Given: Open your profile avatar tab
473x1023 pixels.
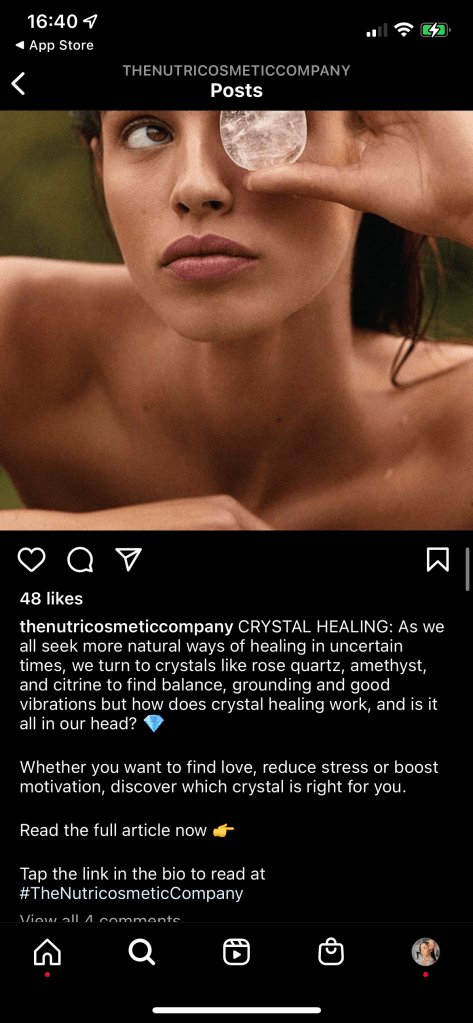Looking at the screenshot, I should (425, 952).
